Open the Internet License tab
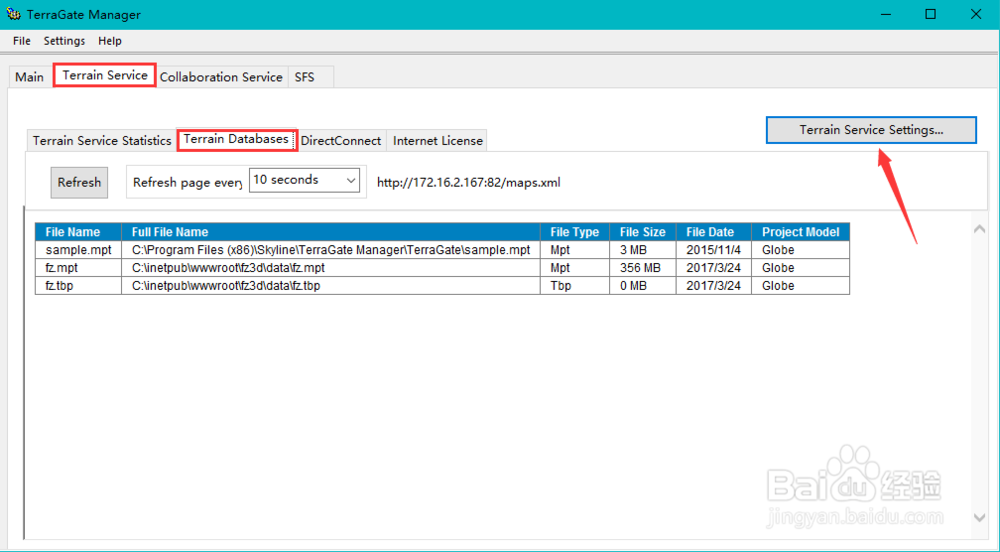The image size is (1000, 552). [x=438, y=140]
